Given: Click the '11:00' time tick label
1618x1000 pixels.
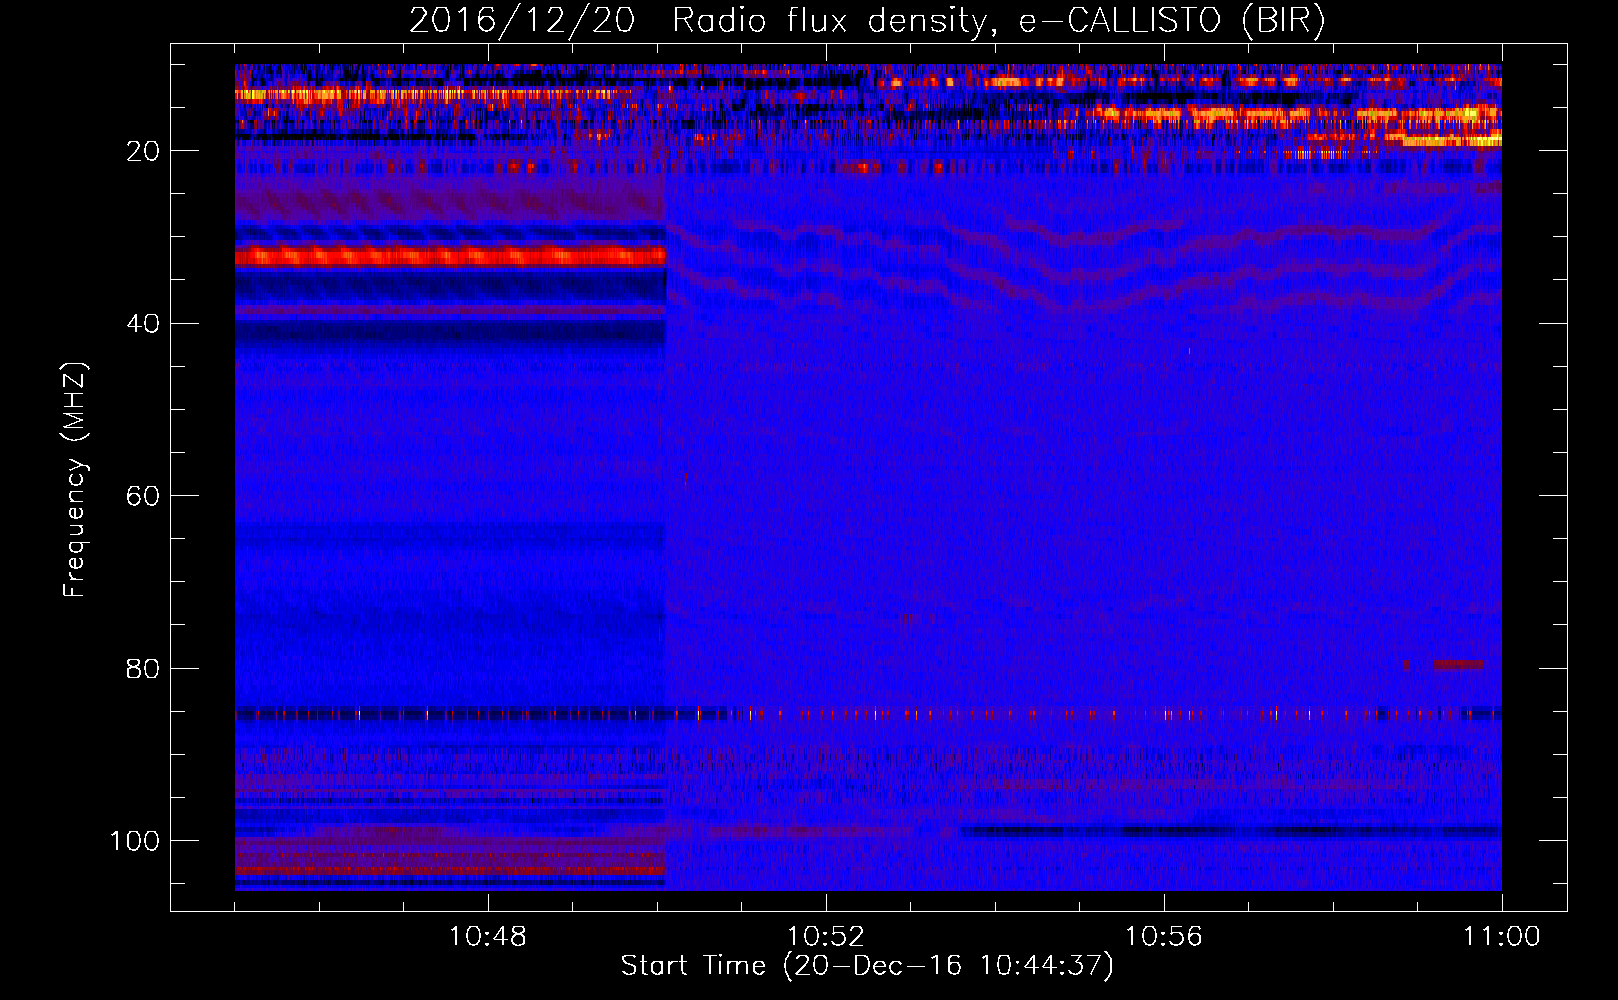Looking at the screenshot, I should click(x=1501, y=937).
